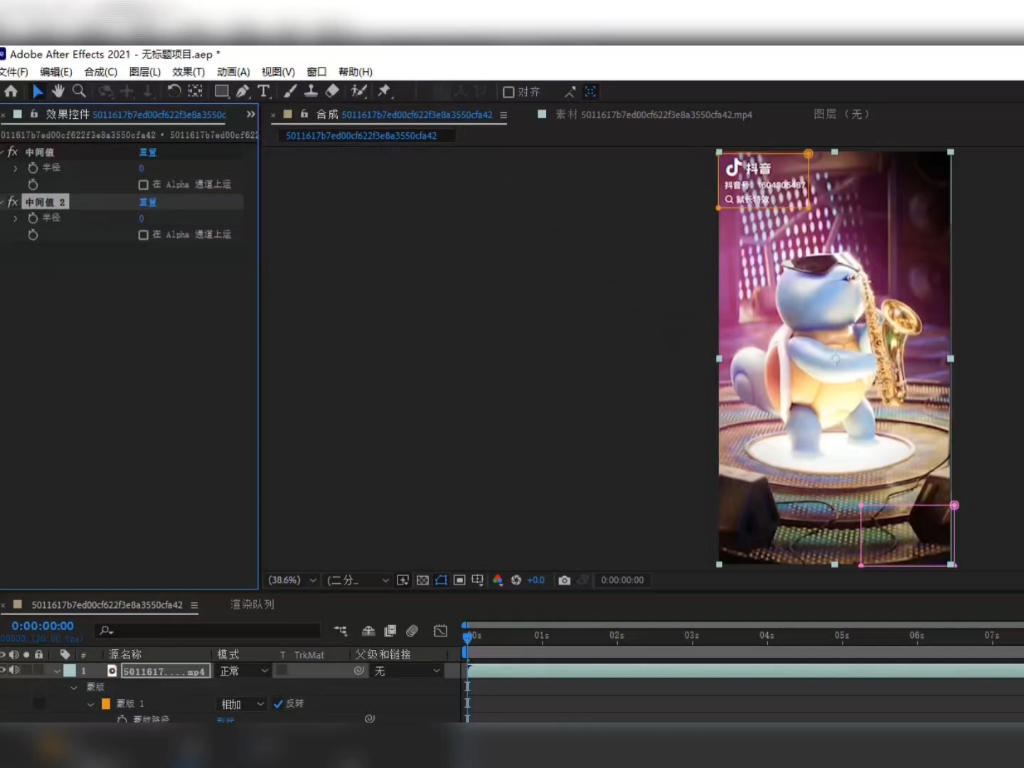The height and width of the screenshot is (768, 1024).
Task: Collapse the 蒙版 1 item
Action: point(90,704)
